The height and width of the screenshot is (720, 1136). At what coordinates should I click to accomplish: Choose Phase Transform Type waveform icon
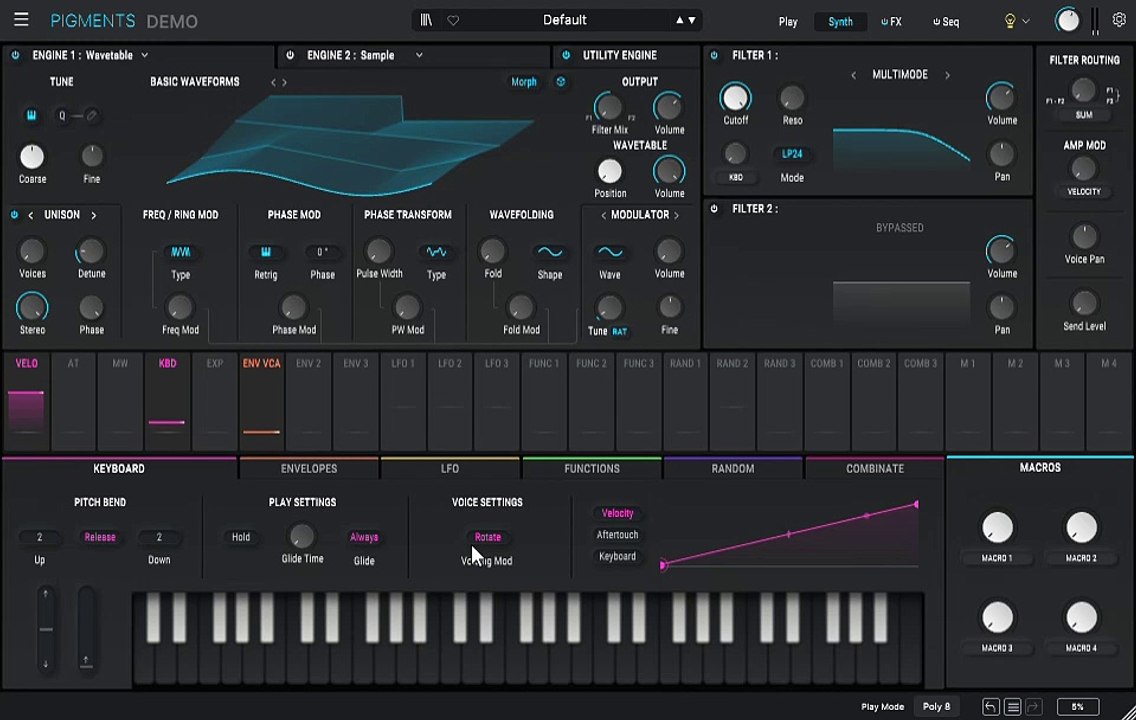tap(436, 252)
